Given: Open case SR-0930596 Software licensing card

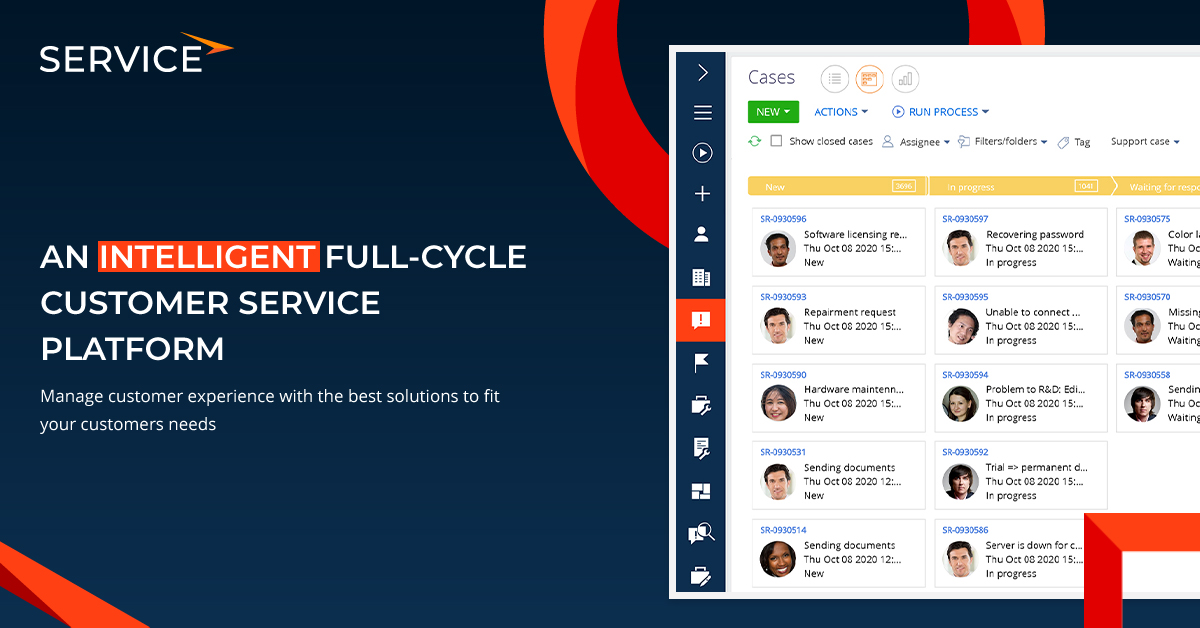Looking at the screenshot, I should (x=838, y=241).
